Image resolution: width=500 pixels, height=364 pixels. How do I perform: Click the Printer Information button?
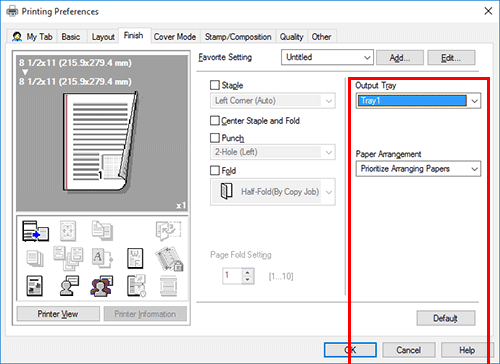point(145,314)
